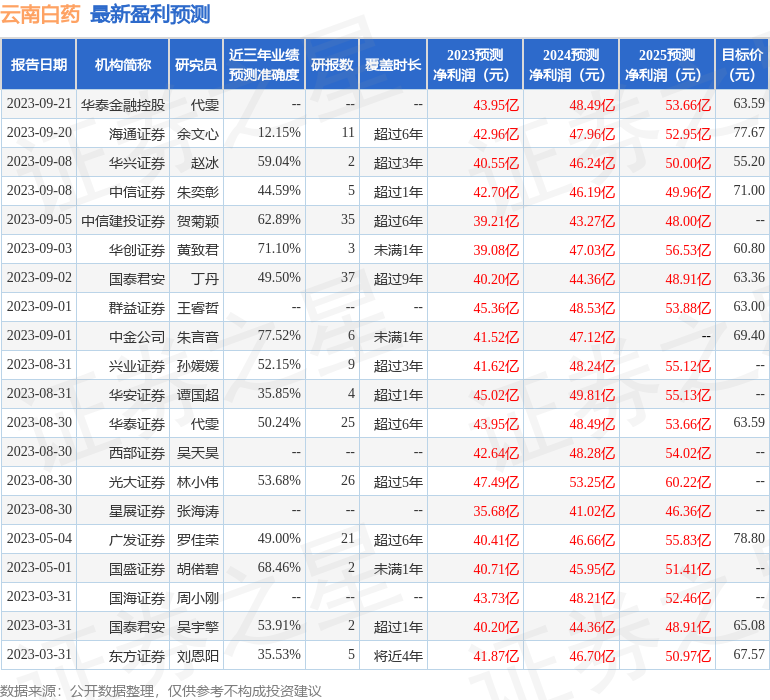Click 2023 forecast 35.68亿
Screen dimensions: 770x700
[x=496, y=510]
